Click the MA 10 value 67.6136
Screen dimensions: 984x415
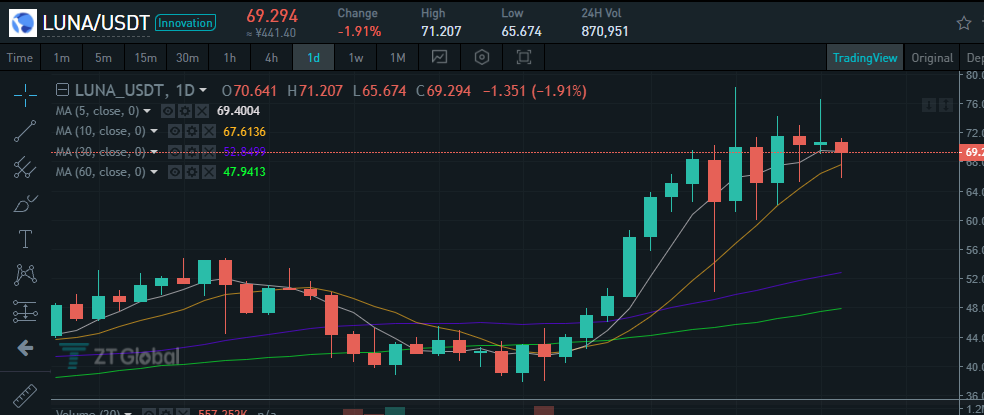245,132
